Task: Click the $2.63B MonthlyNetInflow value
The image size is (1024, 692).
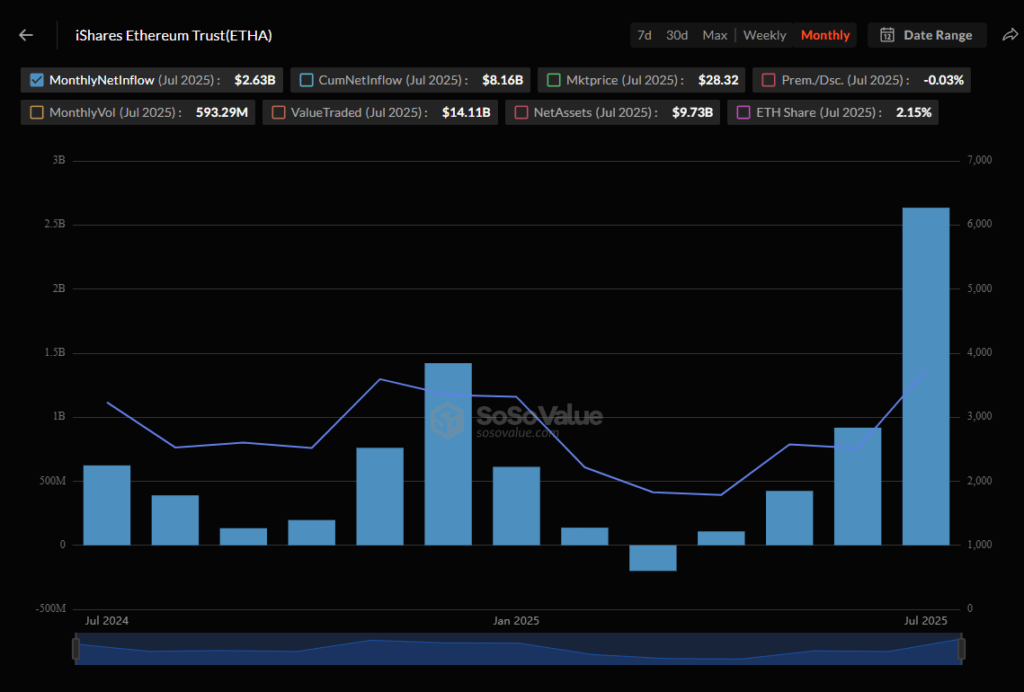Action: (x=255, y=80)
